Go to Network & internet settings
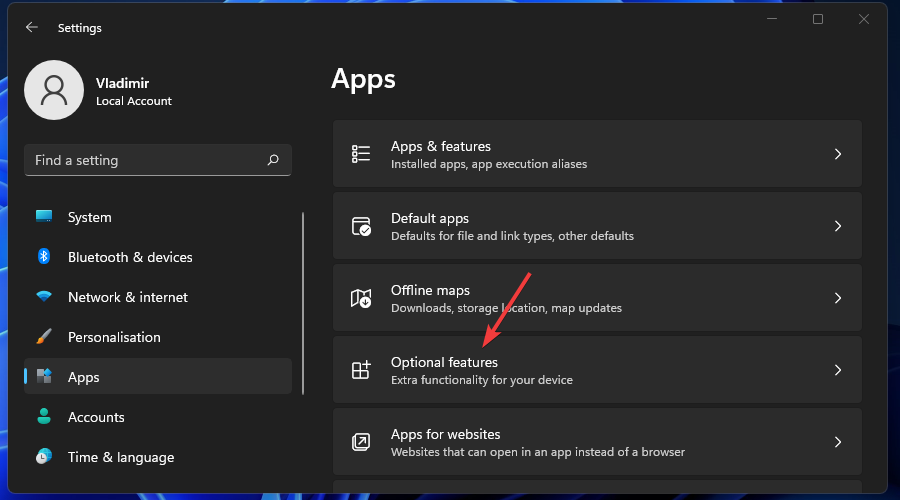 pos(127,297)
